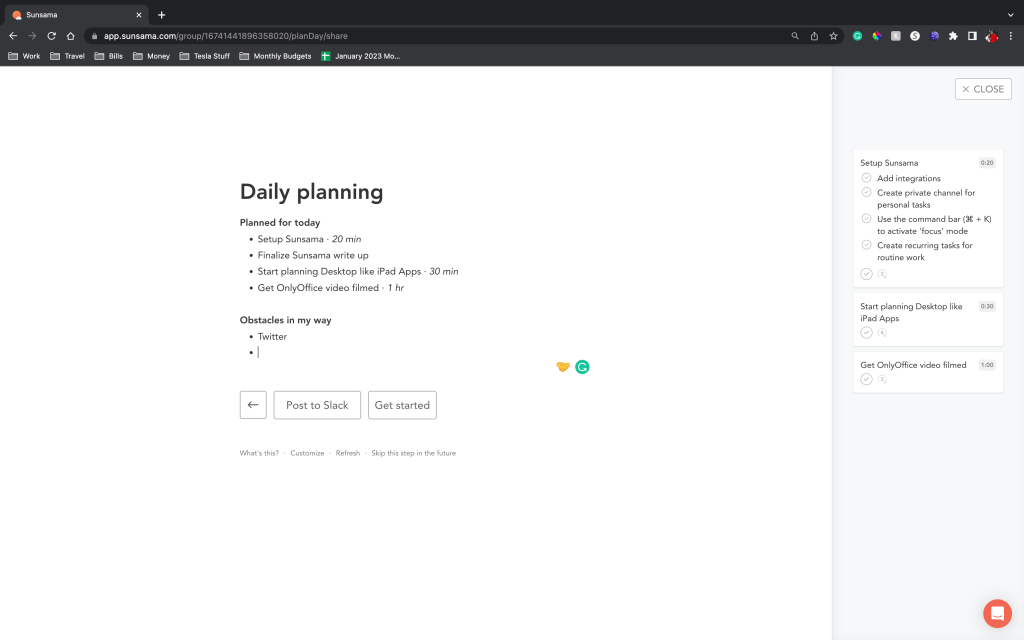Open the tab search chevron dropdown
Viewport: 1024px width, 640px height.
tap(1010, 15)
